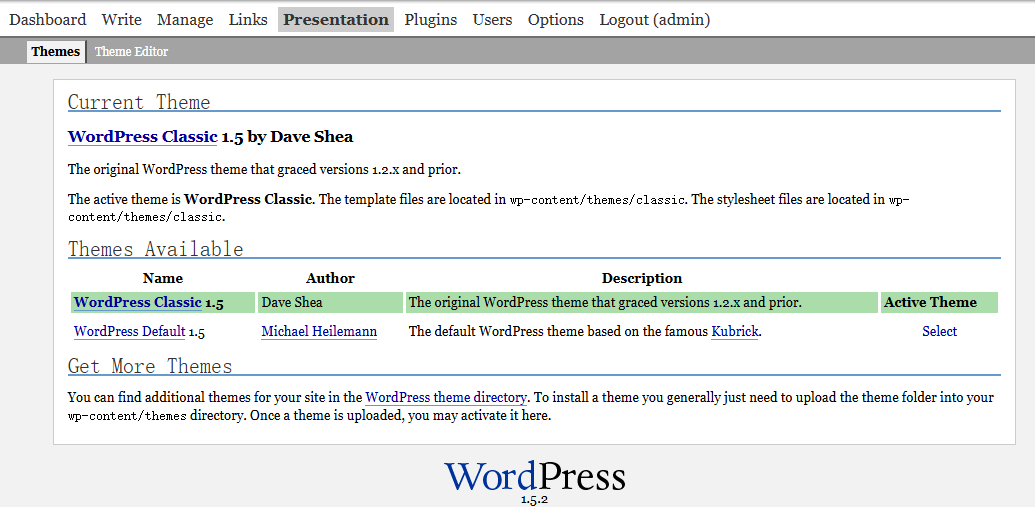Click the Active Theme label
This screenshot has width=1035, height=507.
pos(930,302)
